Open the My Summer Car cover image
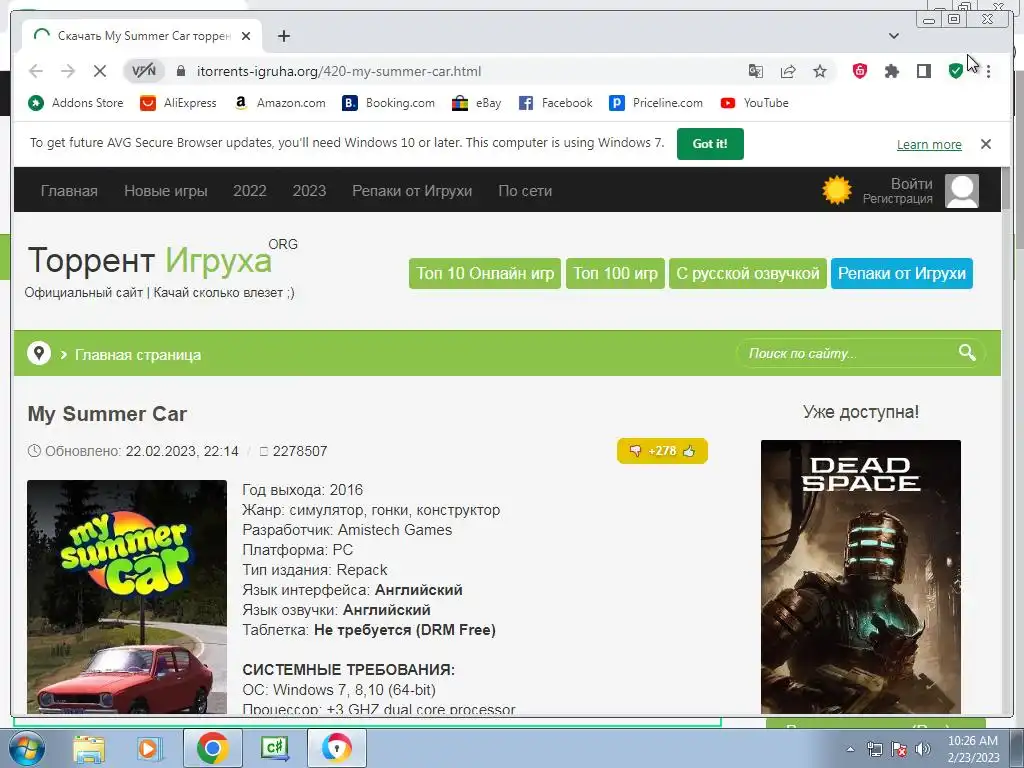This screenshot has width=1024, height=768. pos(127,596)
